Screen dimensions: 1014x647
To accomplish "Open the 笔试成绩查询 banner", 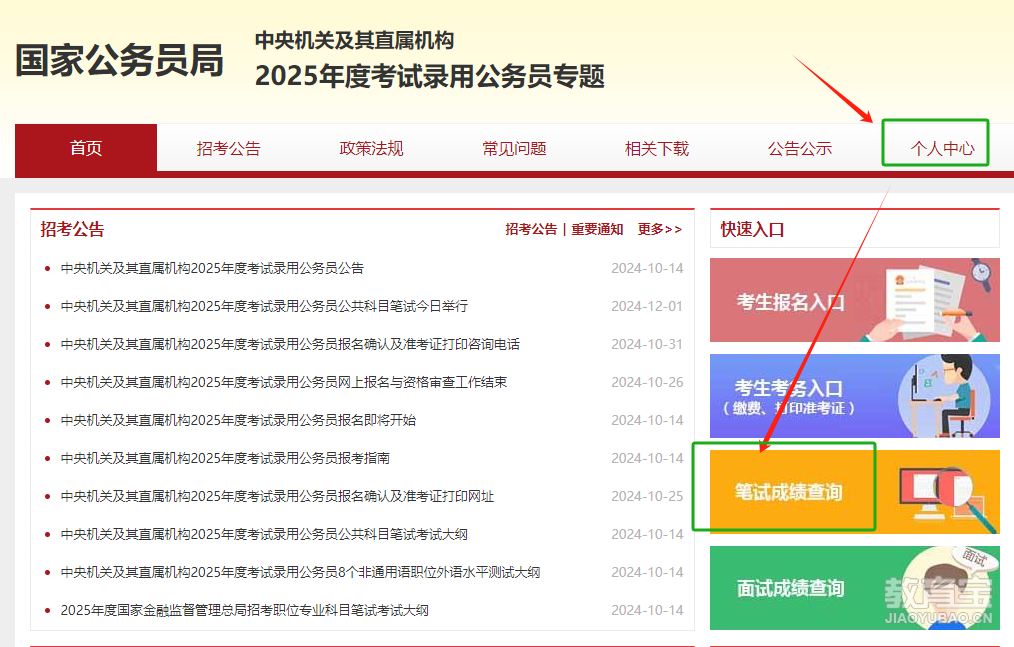I will (855, 492).
